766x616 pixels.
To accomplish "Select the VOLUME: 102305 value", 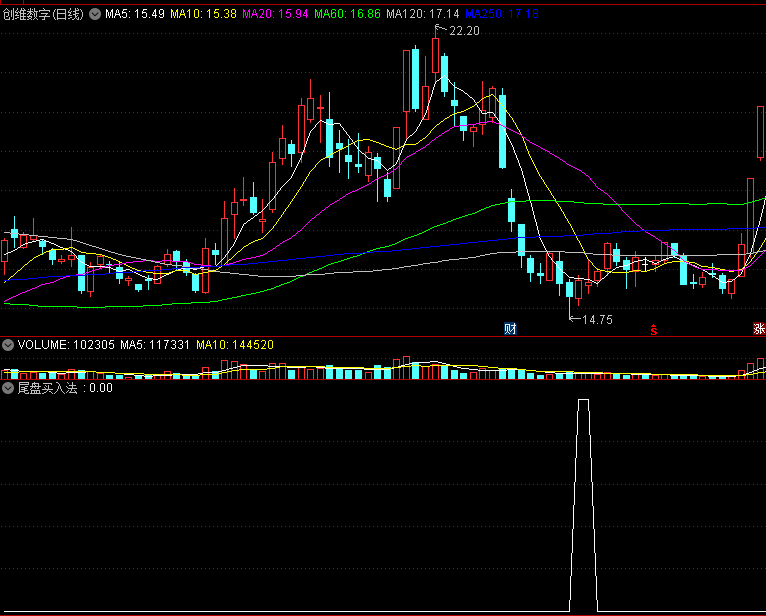I will click(66, 345).
